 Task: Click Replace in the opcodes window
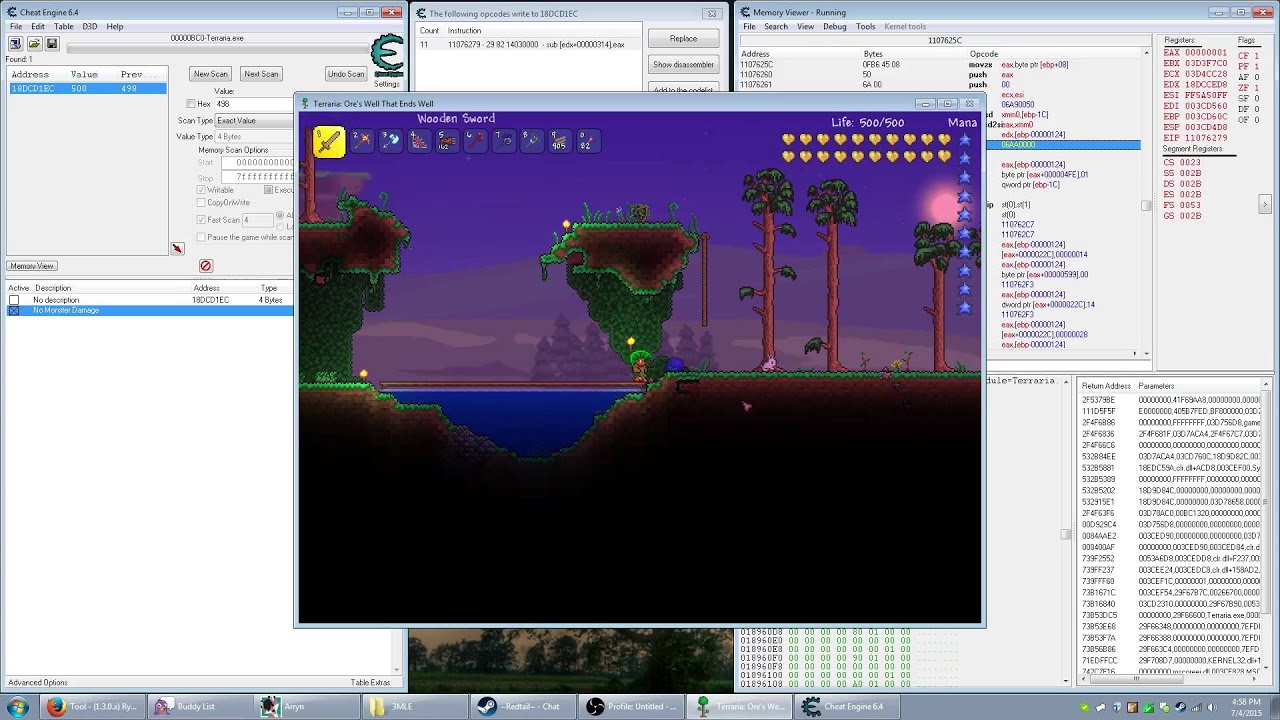coord(684,39)
